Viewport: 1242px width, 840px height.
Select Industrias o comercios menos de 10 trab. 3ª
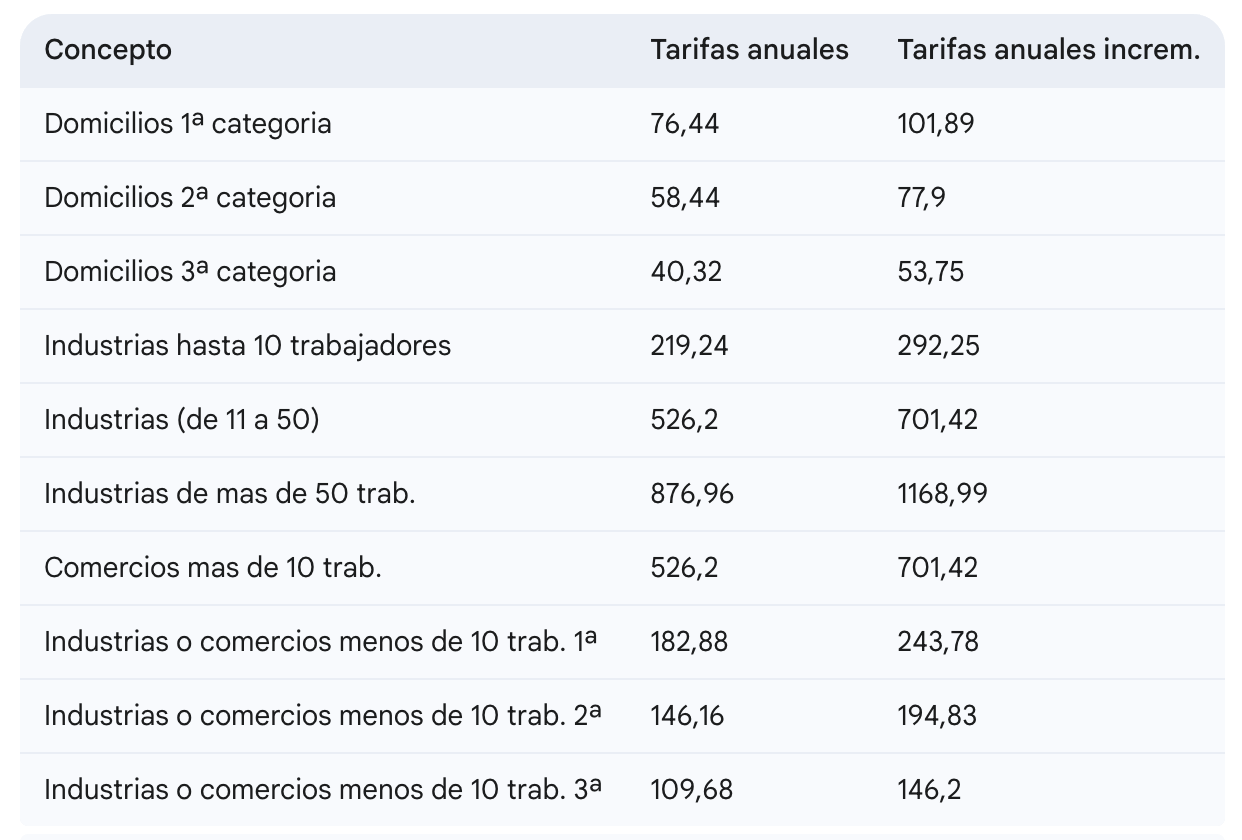pyautogui.click(x=322, y=790)
